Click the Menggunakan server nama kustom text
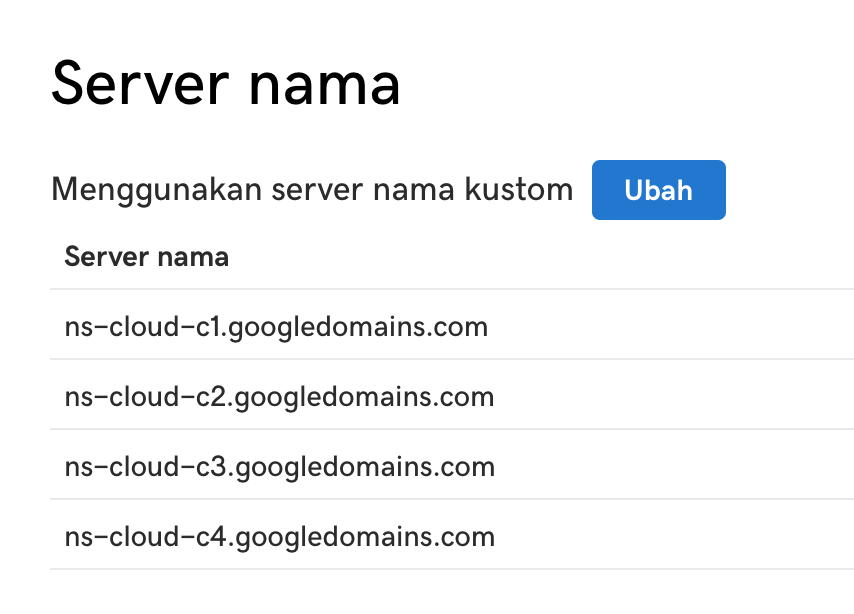The height and width of the screenshot is (614, 854). [x=312, y=190]
